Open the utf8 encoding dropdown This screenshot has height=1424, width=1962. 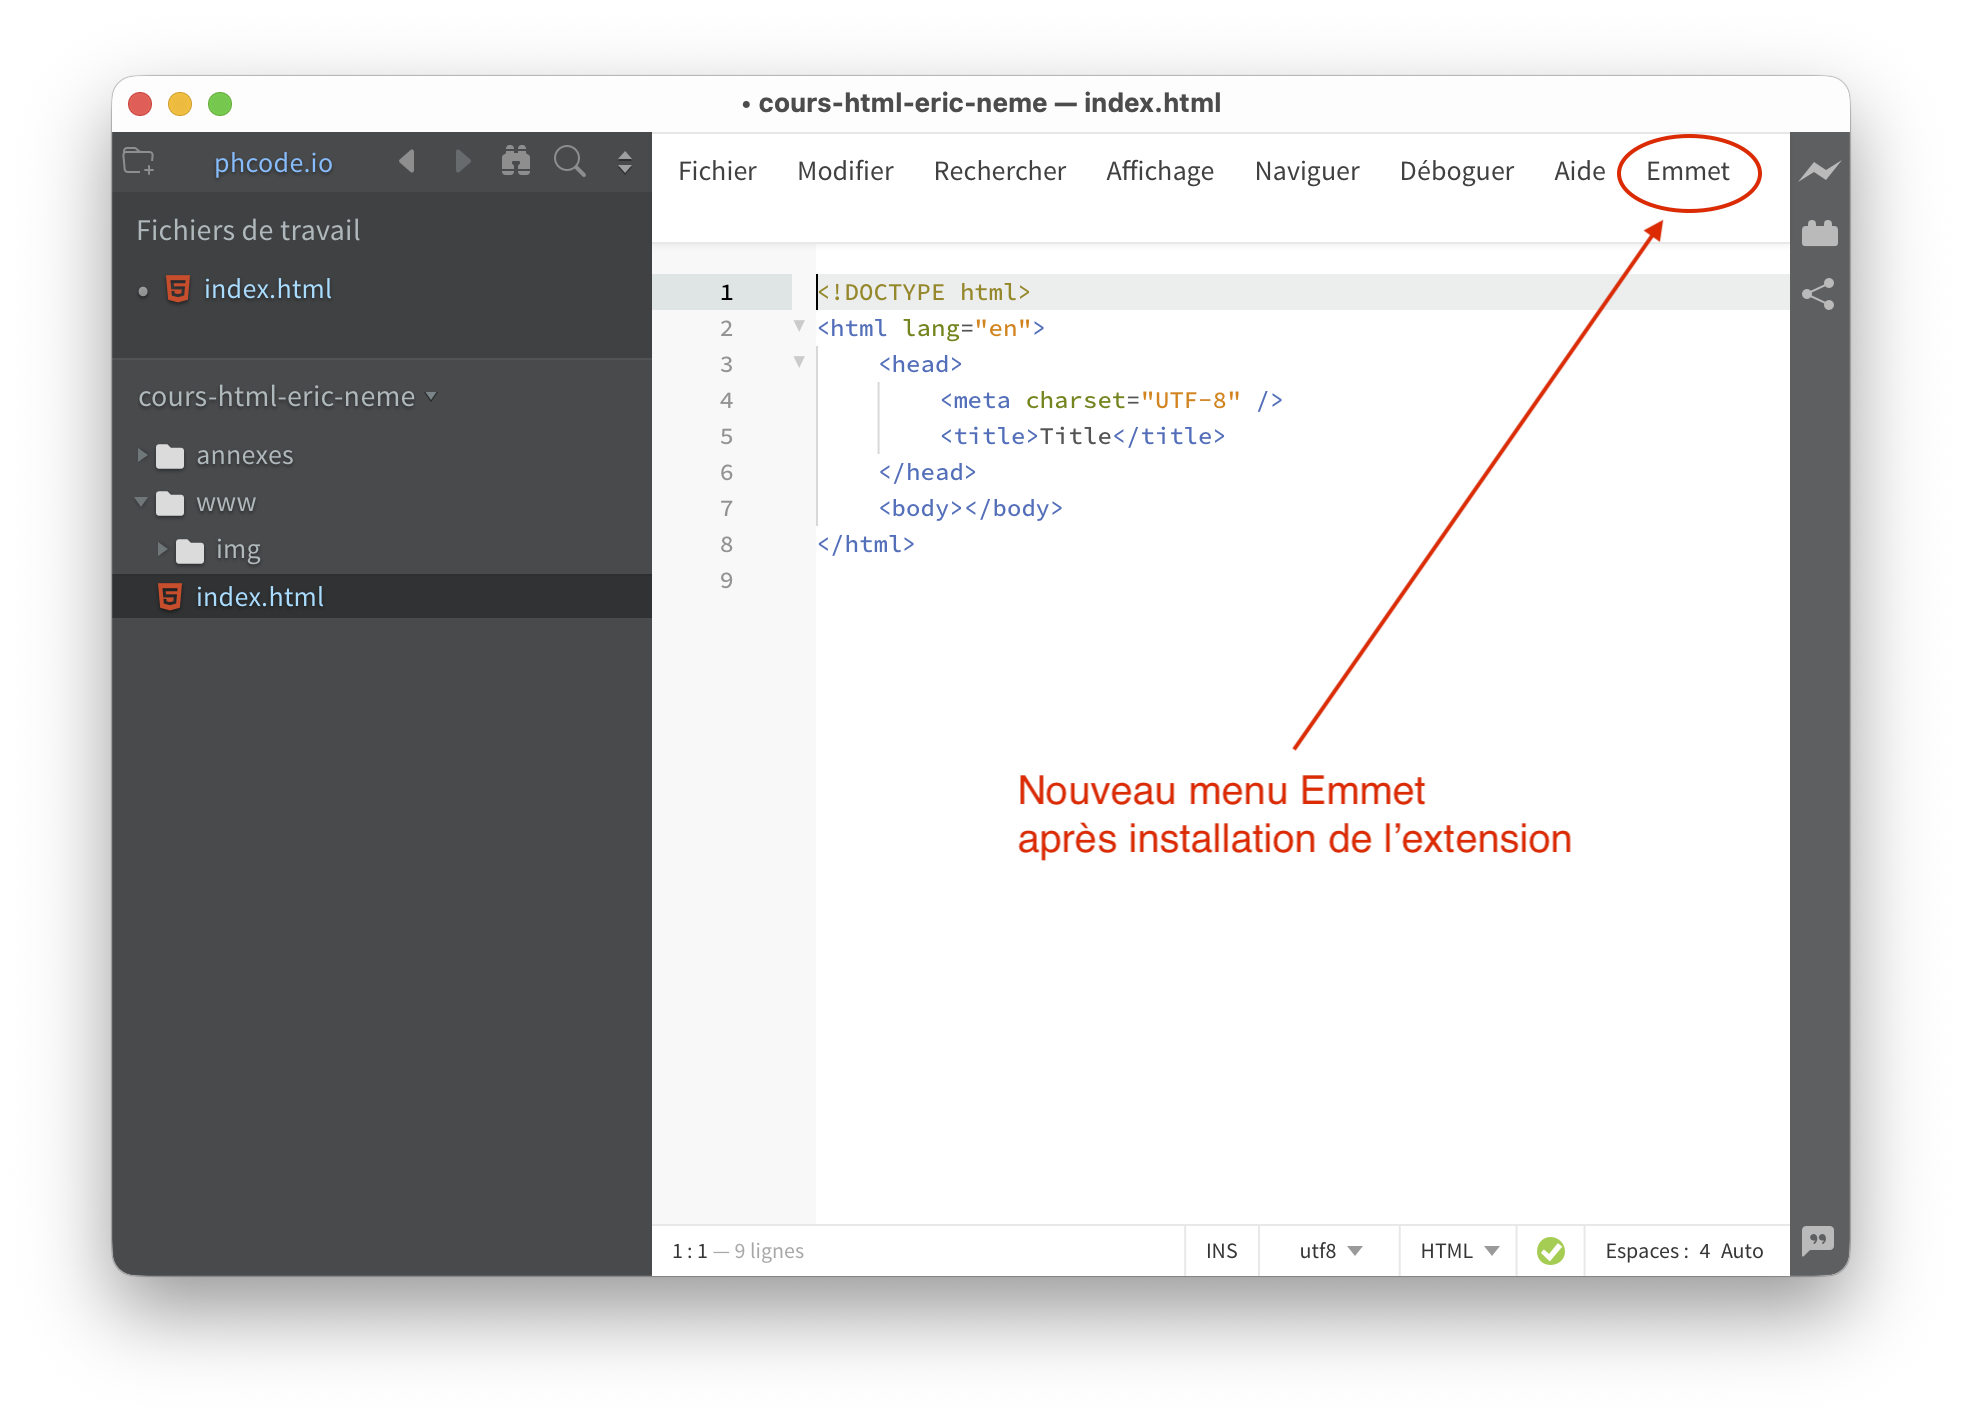point(1326,1250)
